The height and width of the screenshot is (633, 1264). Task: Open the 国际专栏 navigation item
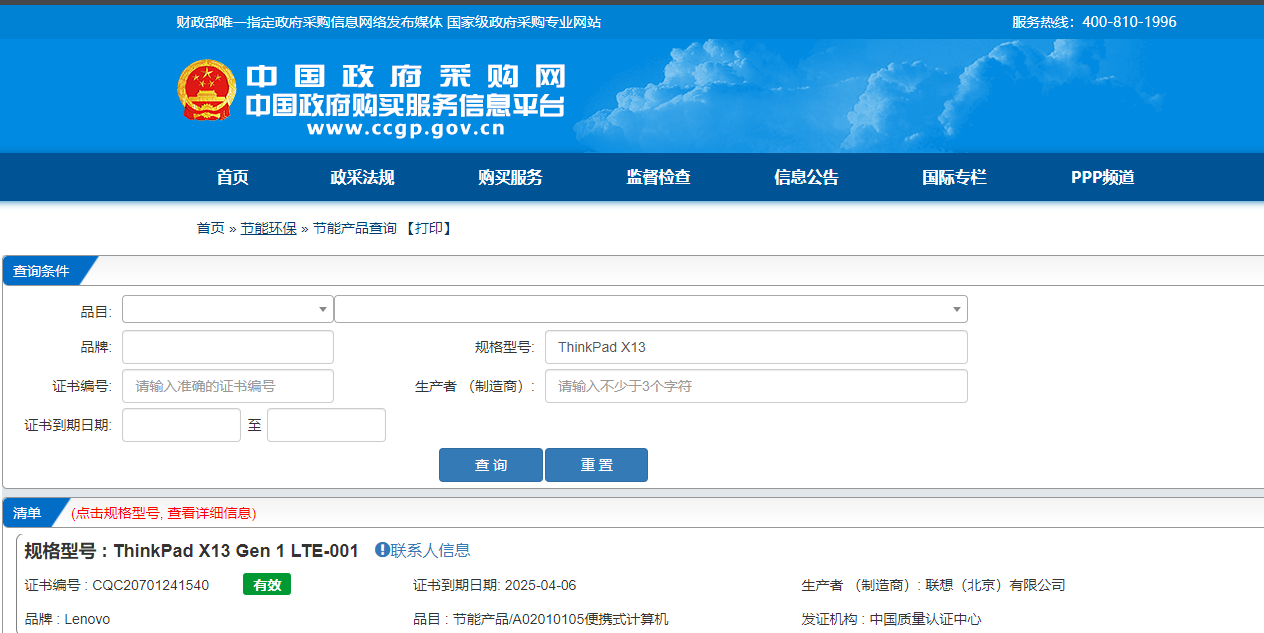(x=954, y=177)
